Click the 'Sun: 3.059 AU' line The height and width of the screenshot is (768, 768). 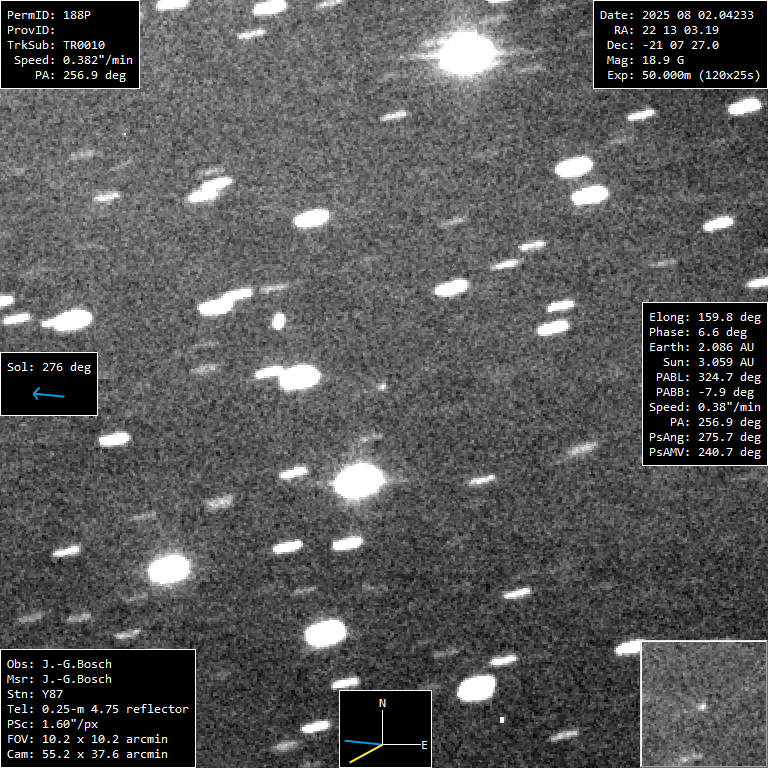click(708, 362)
